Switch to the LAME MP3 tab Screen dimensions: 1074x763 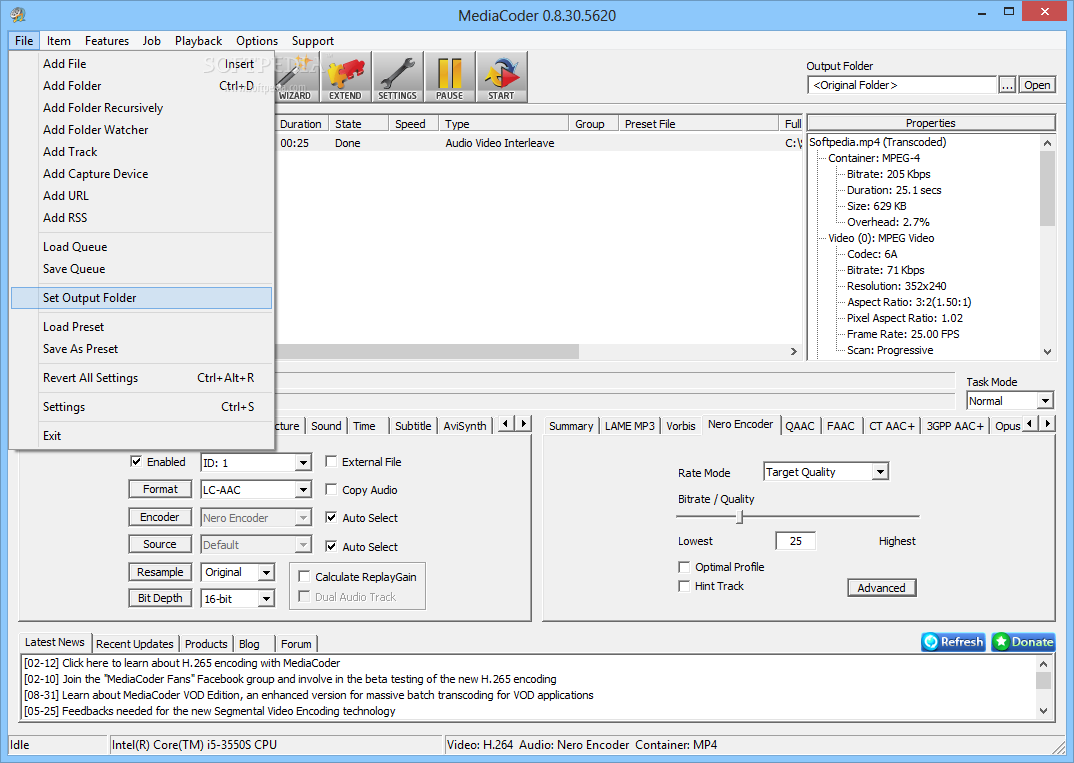click(x=629, y=426)
